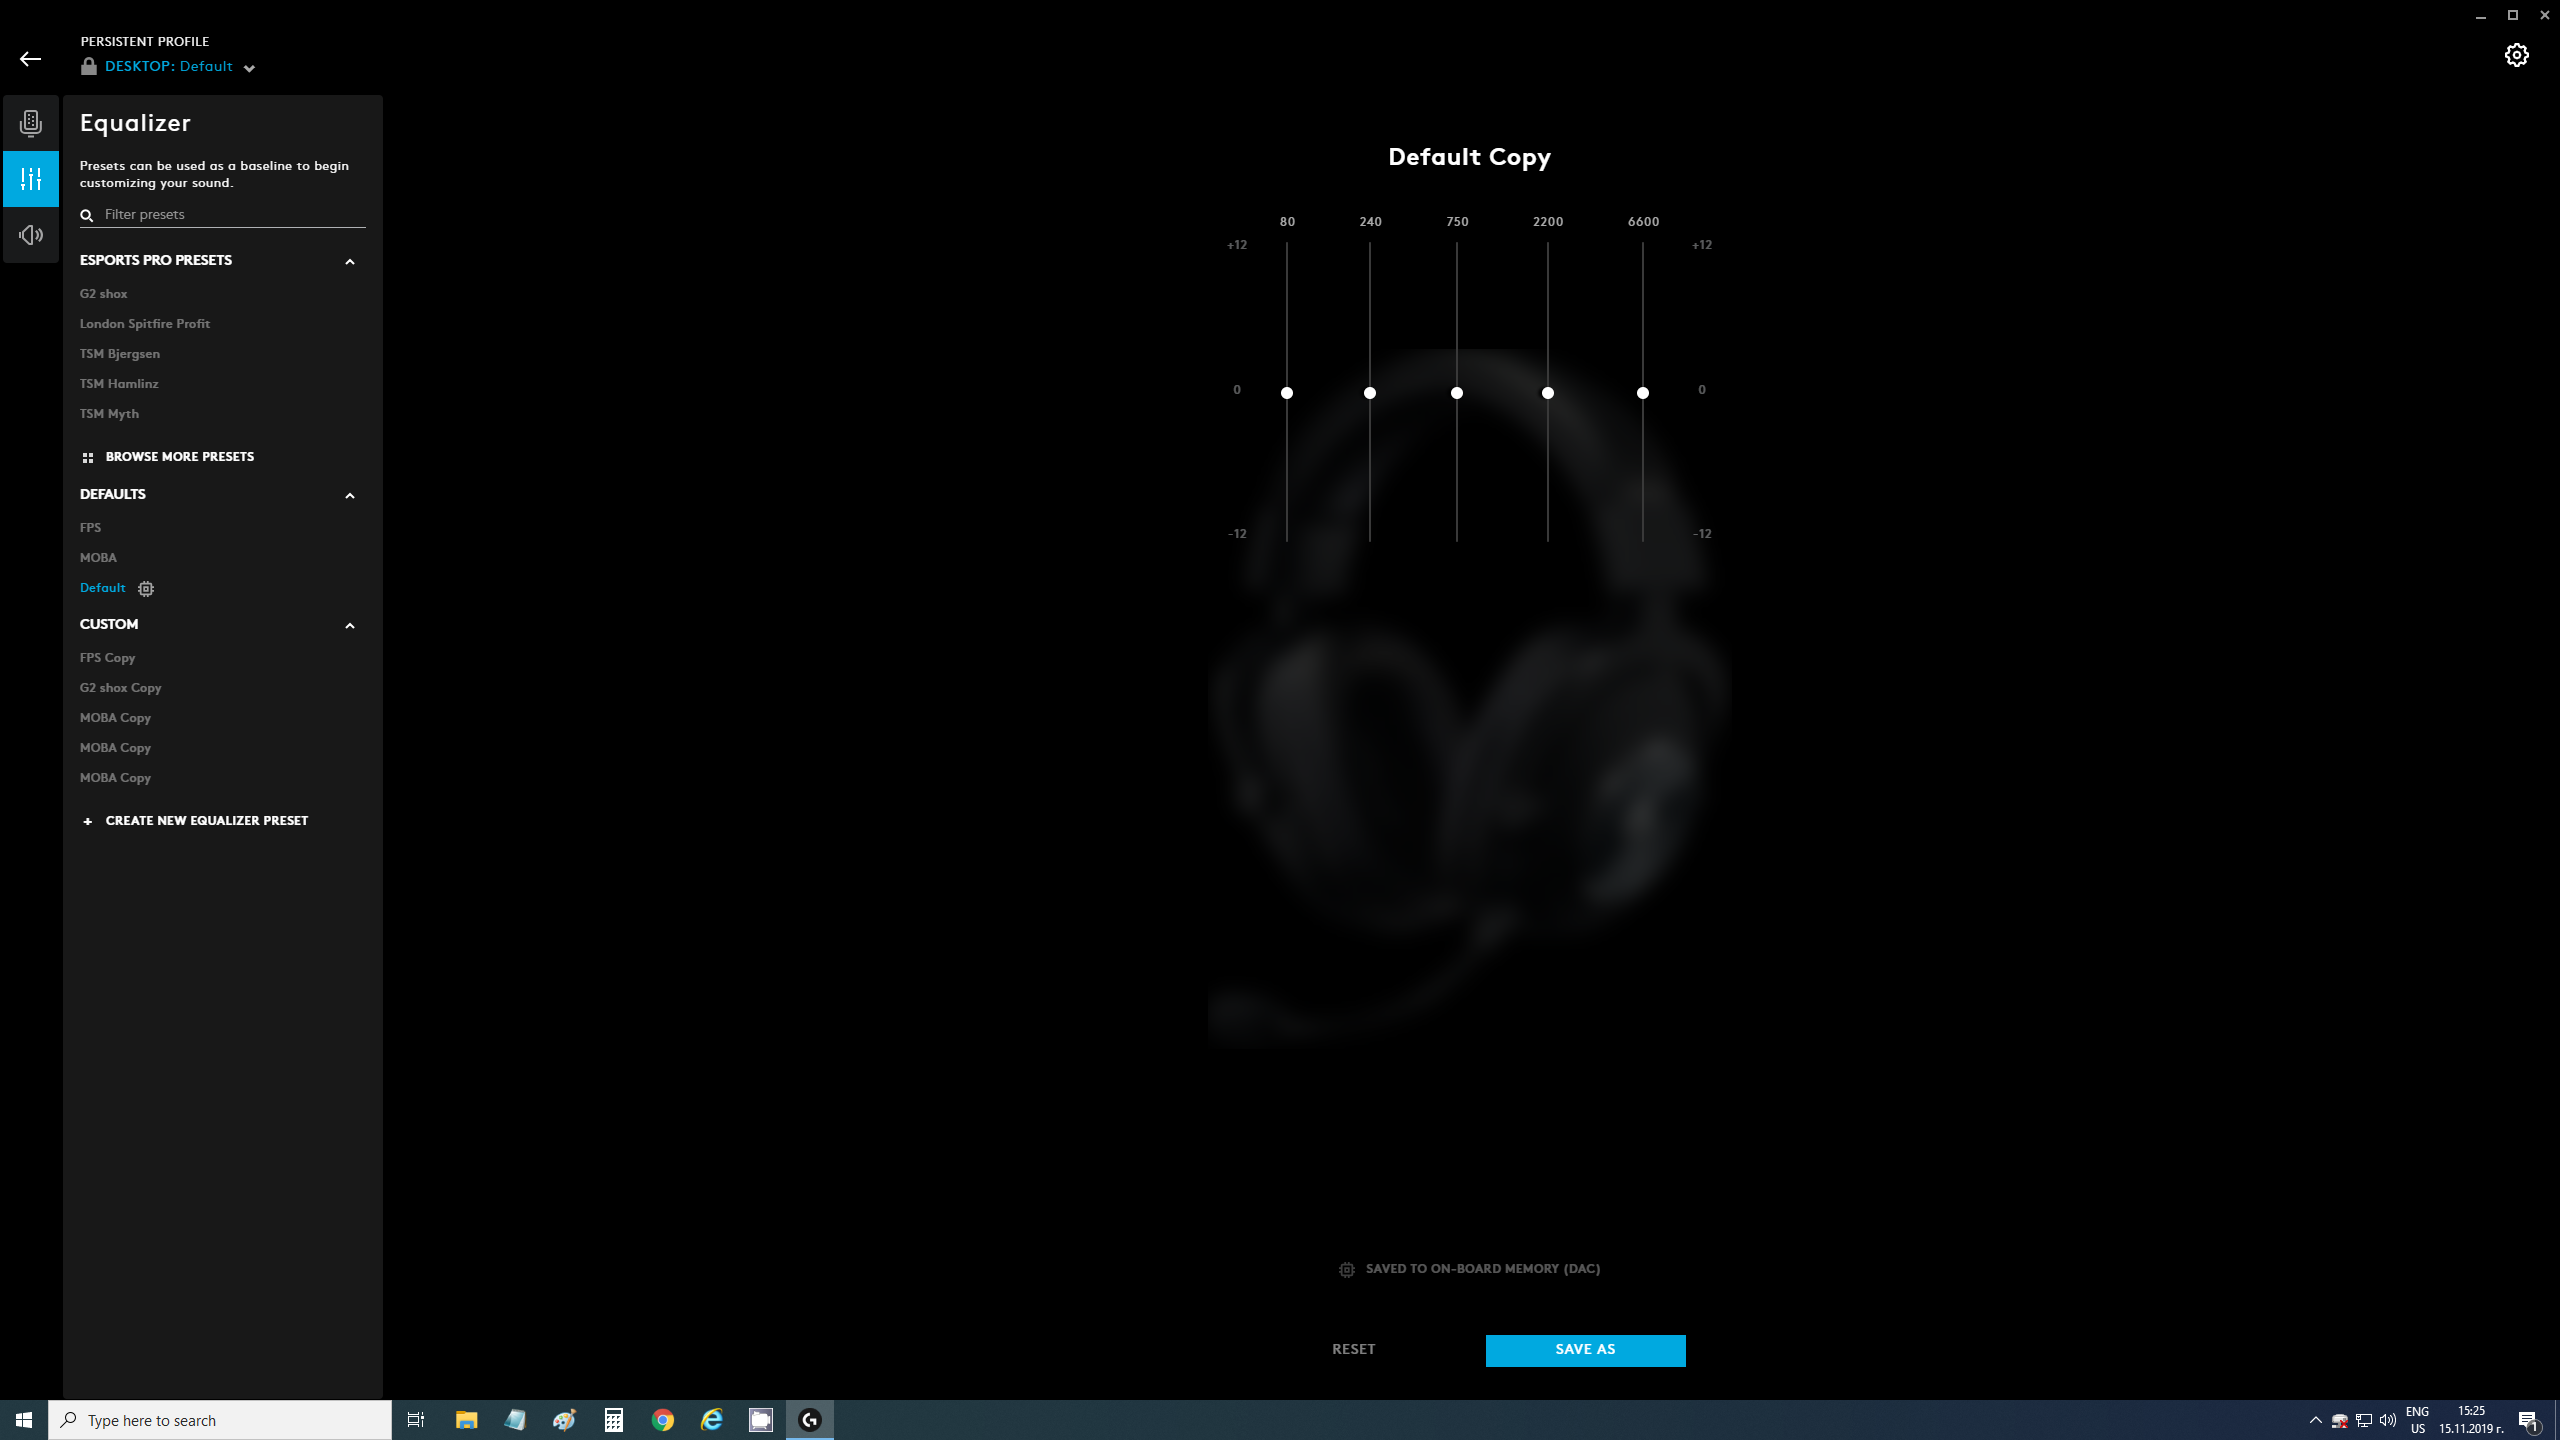Click the 6600 Hz slider handle
The width and height of the screenshot is (2560, 1440).
coord(1643,393)
